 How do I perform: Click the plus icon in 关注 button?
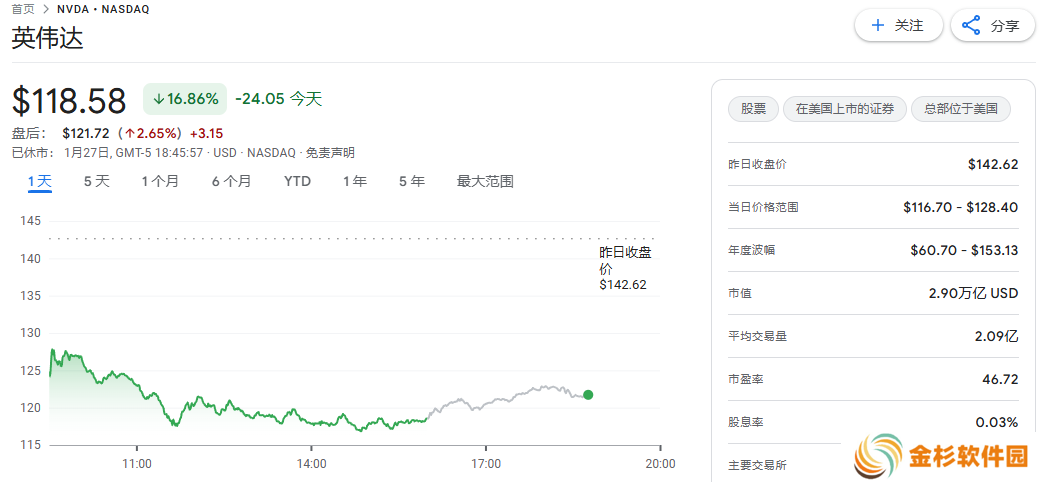click(x=878, y=26)
